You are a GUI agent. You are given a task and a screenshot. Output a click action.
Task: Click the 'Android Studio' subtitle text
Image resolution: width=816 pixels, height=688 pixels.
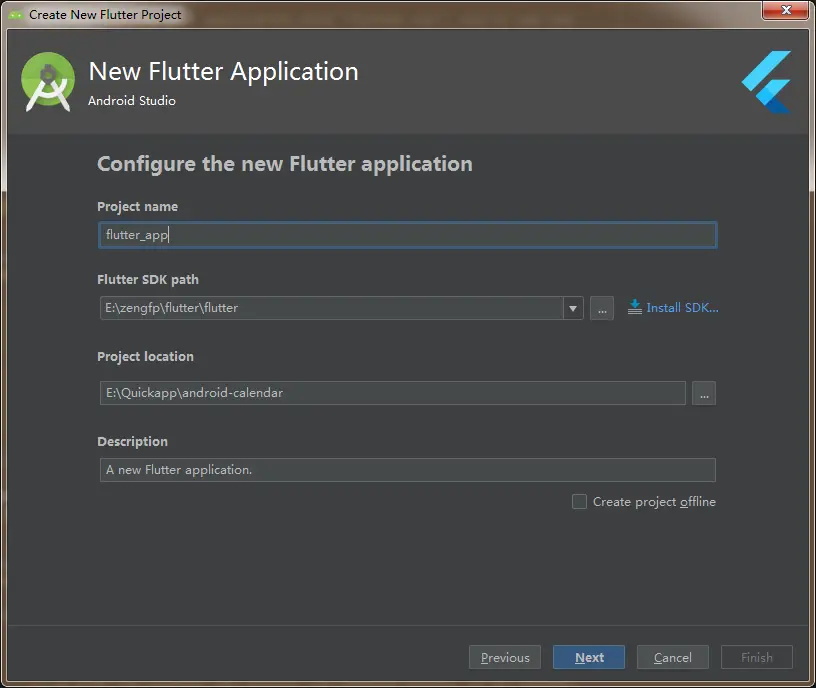coord(132,100)
